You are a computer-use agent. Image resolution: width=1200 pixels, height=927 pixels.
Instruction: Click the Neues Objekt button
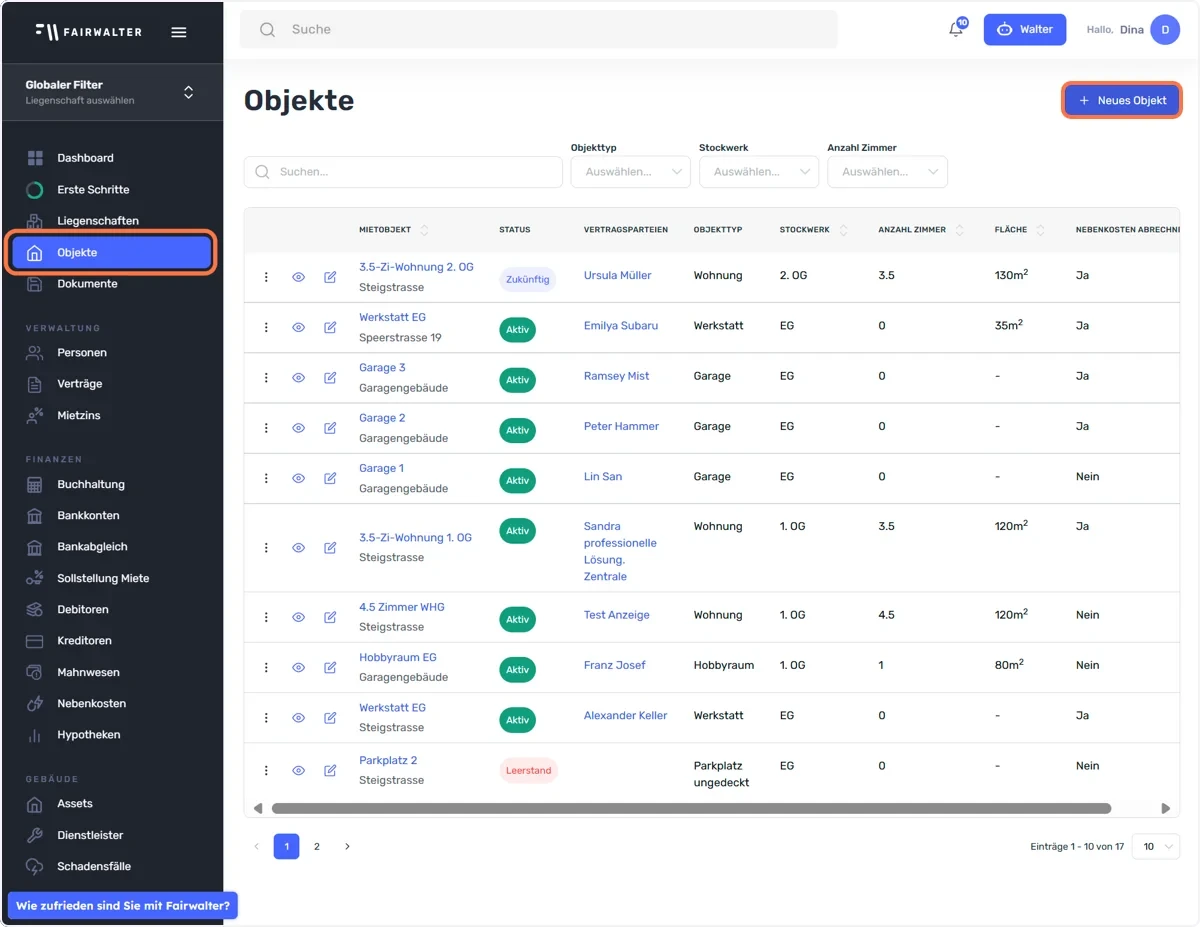[x=1122, y=100]
